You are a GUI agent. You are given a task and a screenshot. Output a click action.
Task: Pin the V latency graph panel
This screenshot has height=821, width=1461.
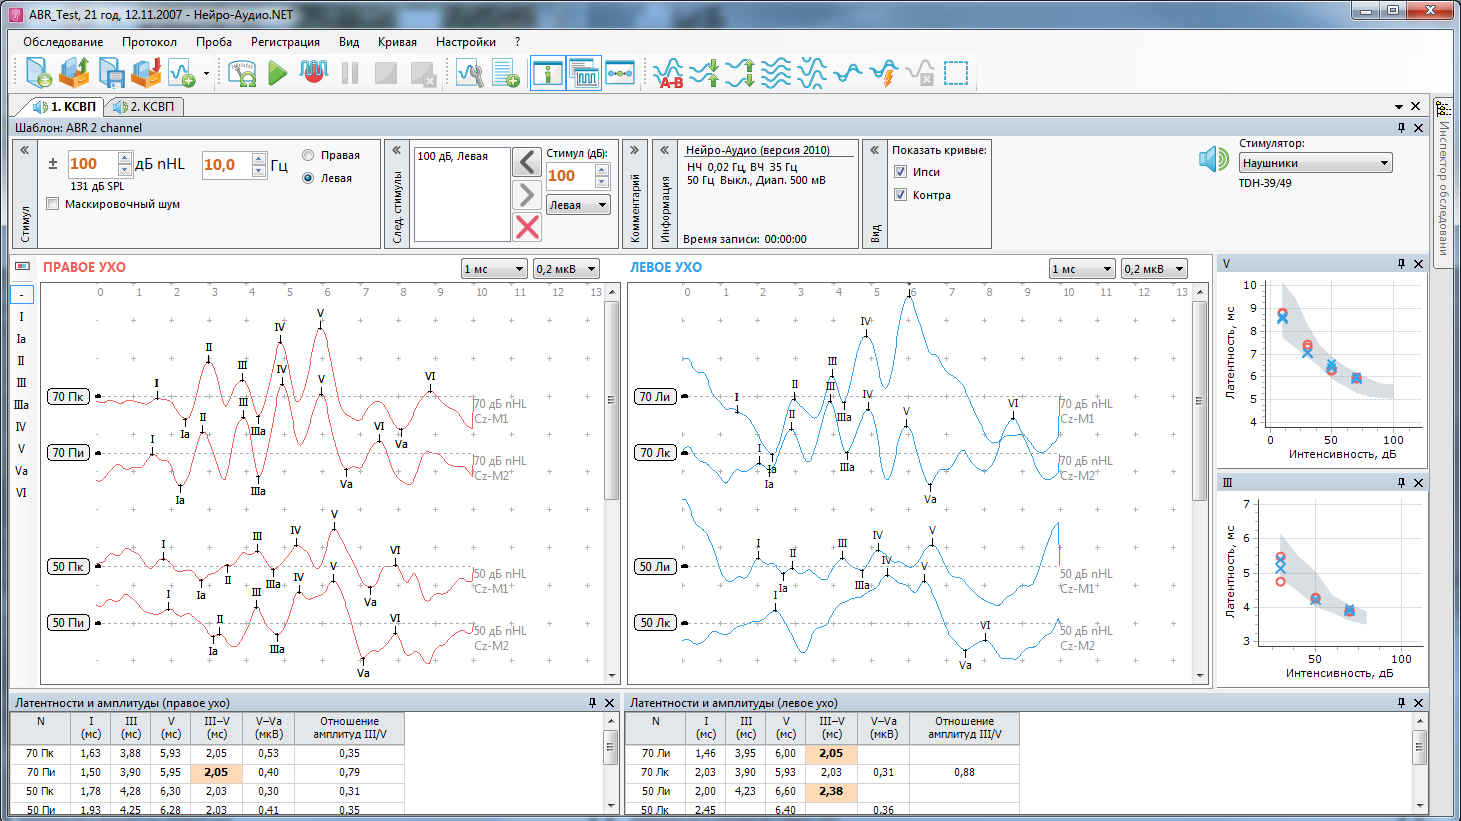pos(1401,264)
